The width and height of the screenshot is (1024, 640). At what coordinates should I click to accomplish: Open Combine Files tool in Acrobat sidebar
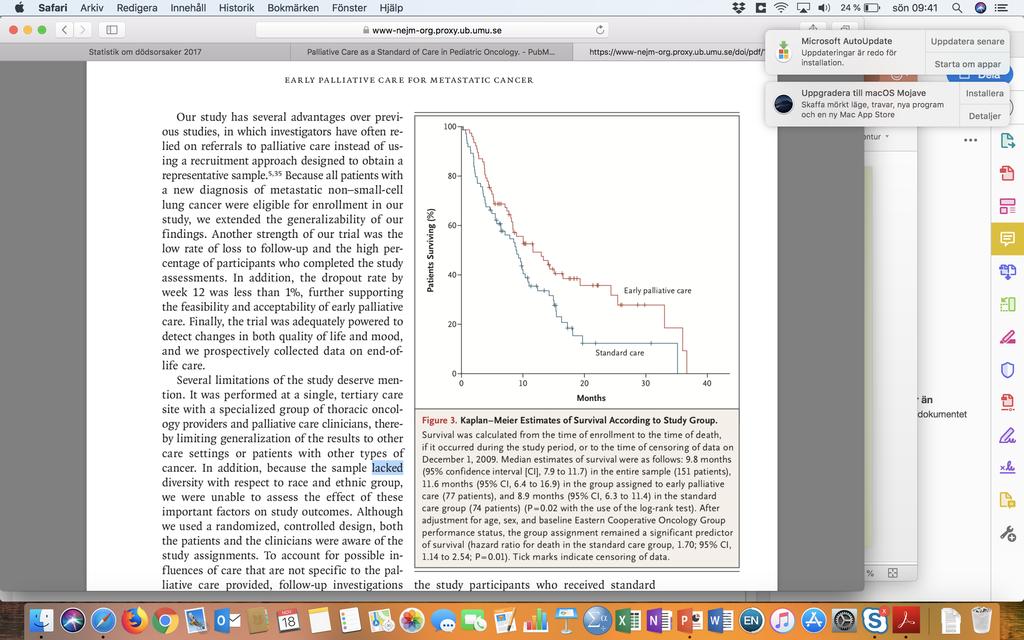[1007, 272]
